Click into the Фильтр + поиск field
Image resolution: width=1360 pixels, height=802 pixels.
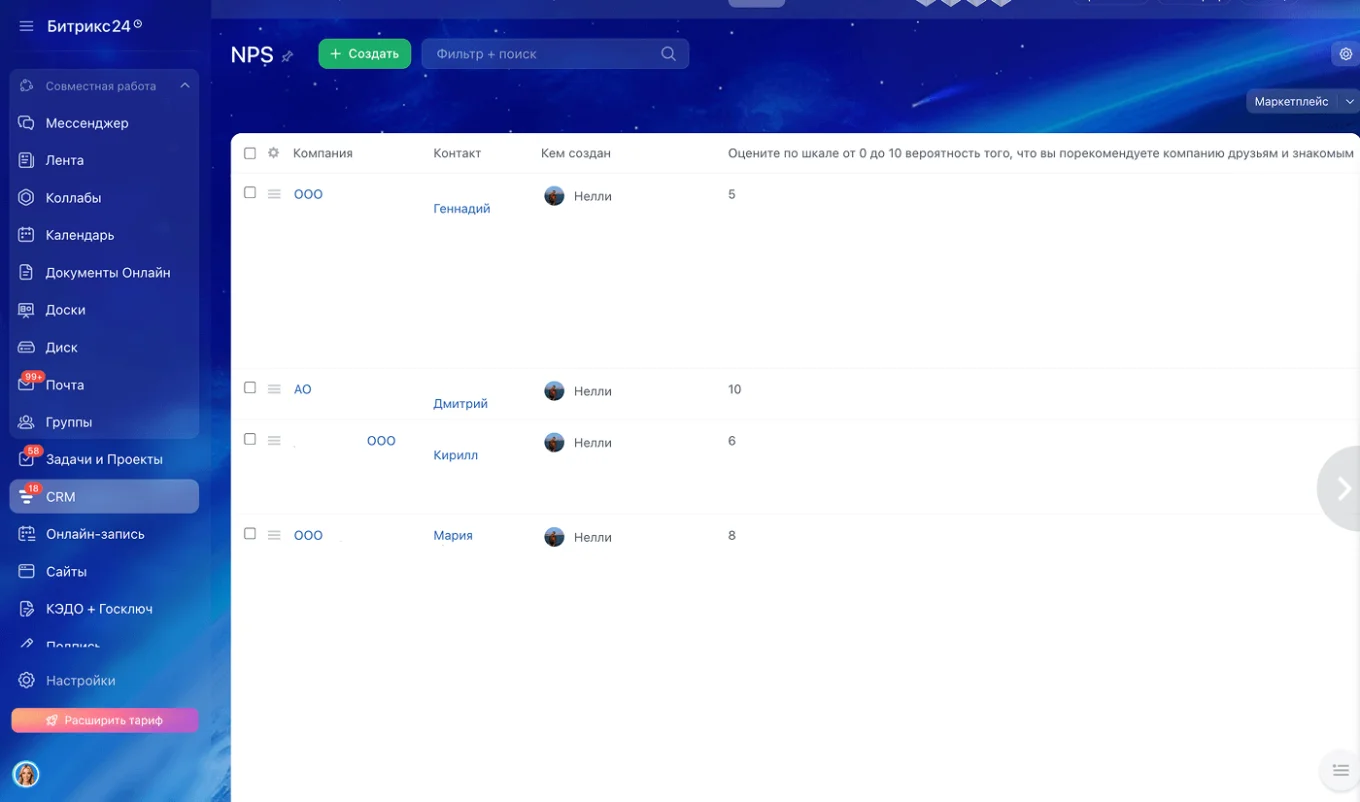540,54
